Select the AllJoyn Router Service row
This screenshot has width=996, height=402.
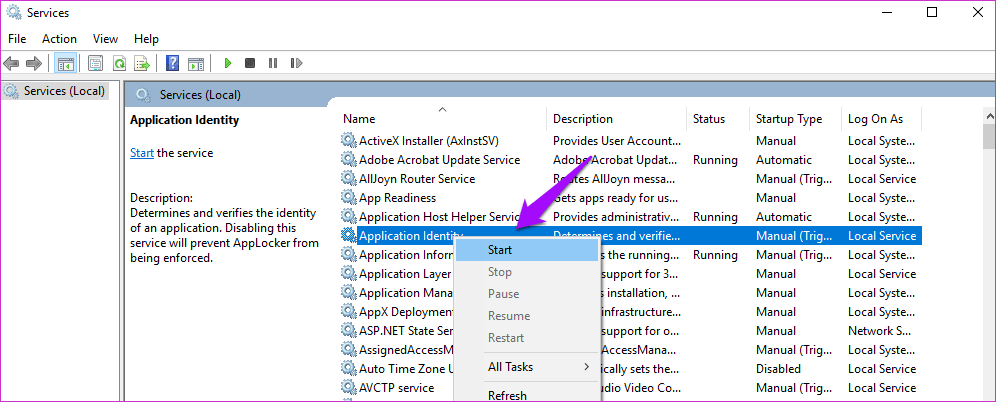pos(417,178)
